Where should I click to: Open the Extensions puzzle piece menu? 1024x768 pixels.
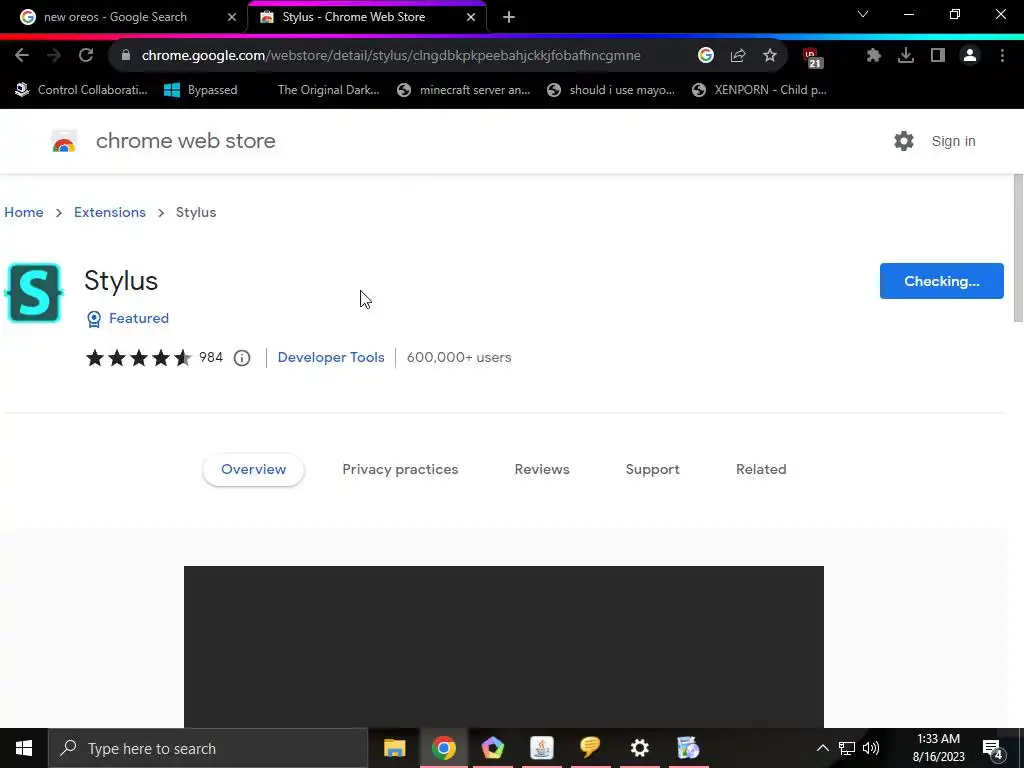874,56
